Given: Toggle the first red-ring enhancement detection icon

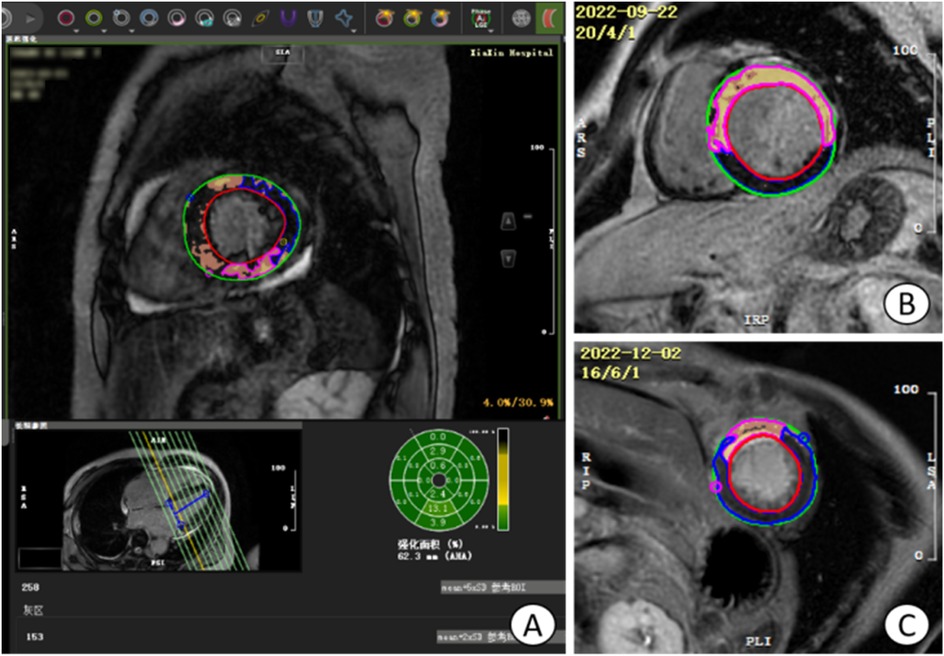Looking at the screenshot, I should (x=384, y=17).
